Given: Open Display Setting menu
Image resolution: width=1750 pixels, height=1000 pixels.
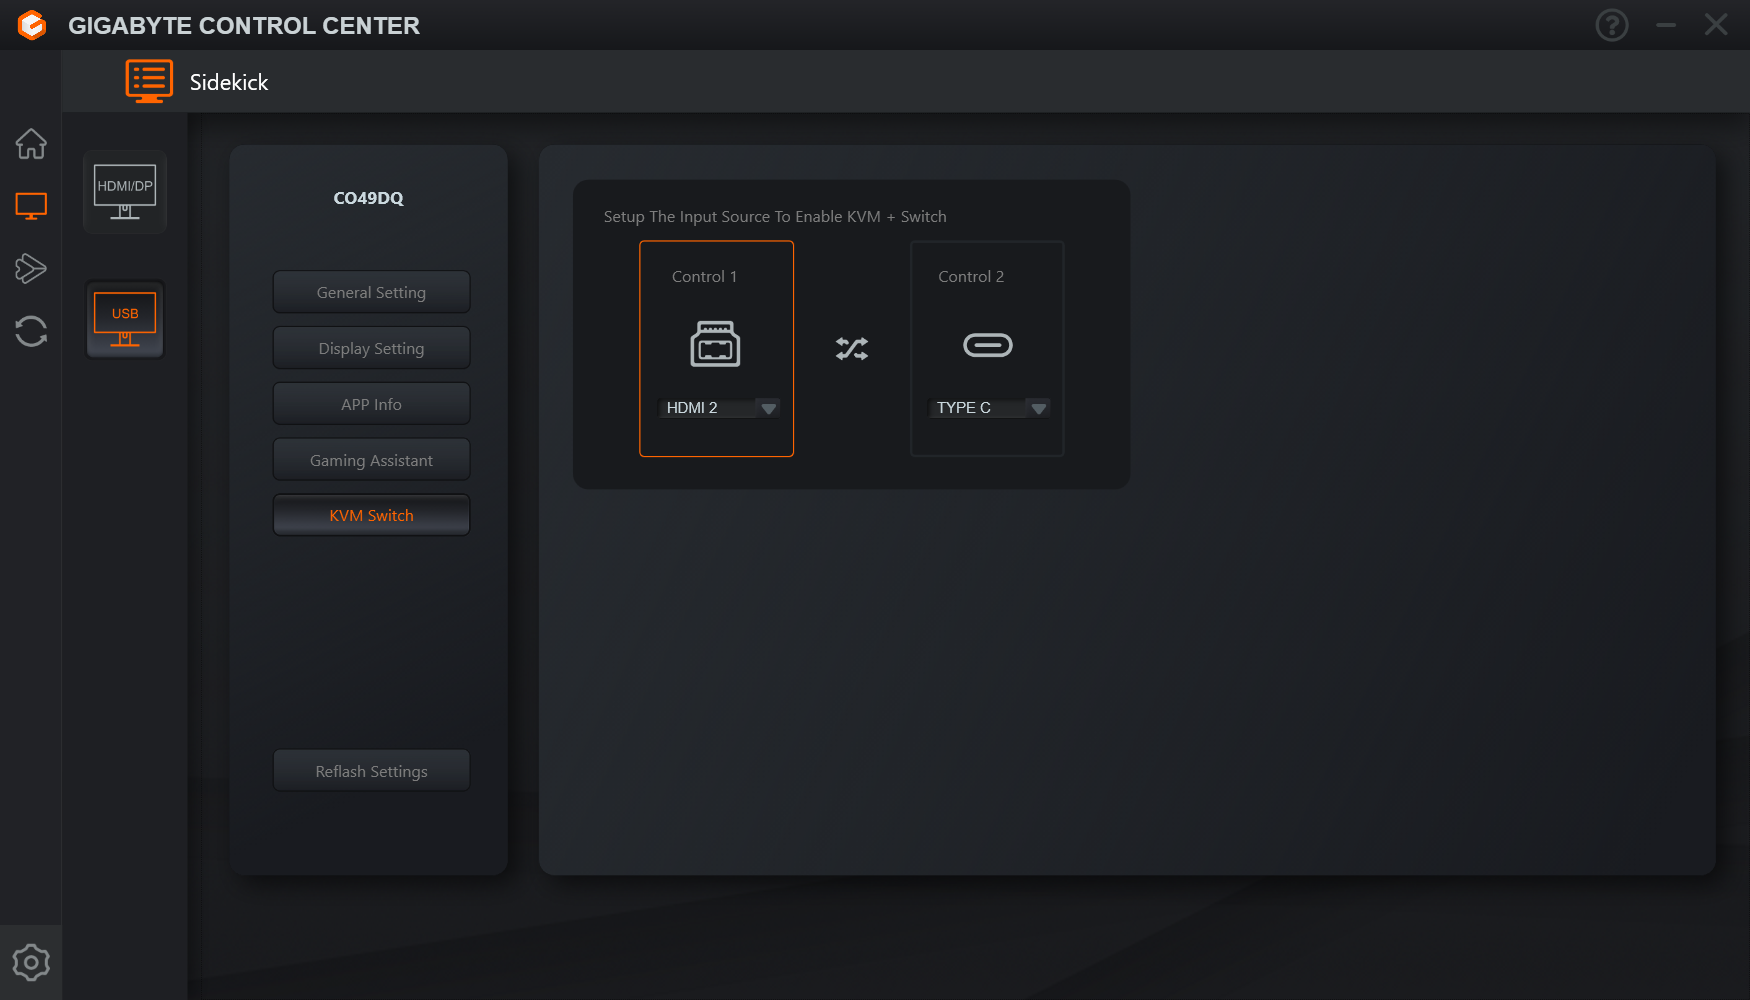Looking at the screenshot, I should coord(371,348).
